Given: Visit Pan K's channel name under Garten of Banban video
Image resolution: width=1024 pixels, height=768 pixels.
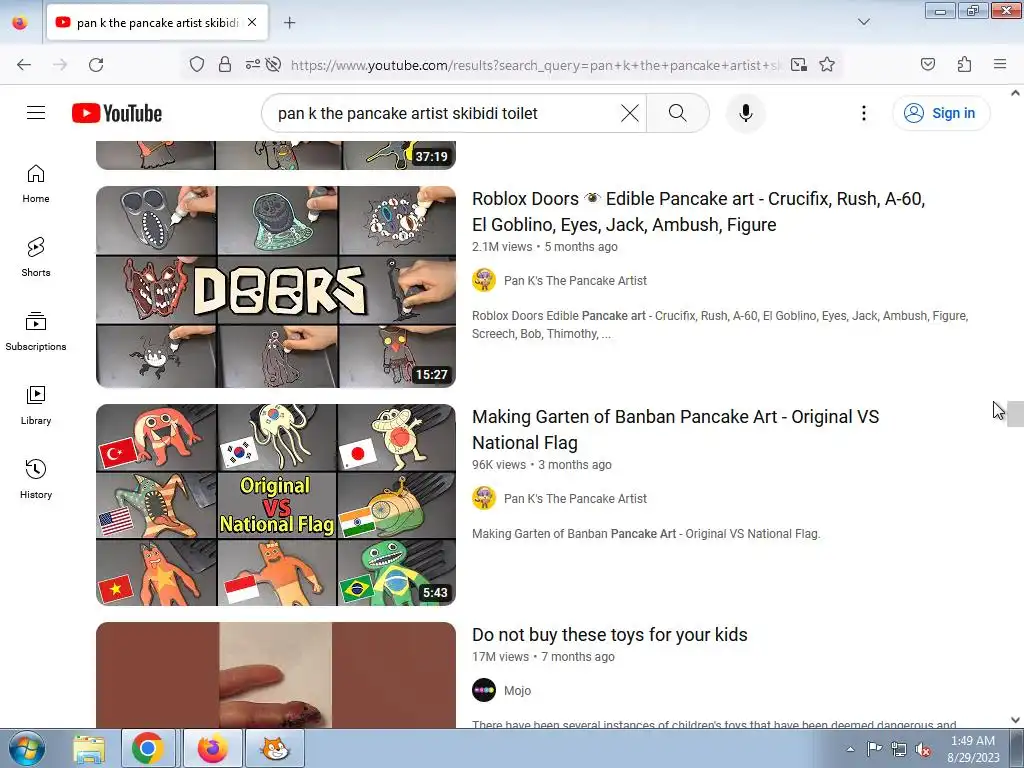Looking at the screenshot, I should point(575,499).
